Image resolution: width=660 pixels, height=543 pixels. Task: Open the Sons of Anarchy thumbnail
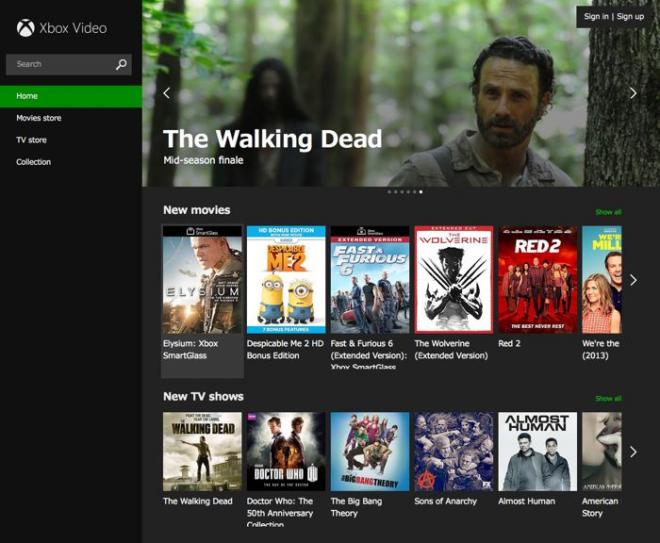tap(454, 452)
